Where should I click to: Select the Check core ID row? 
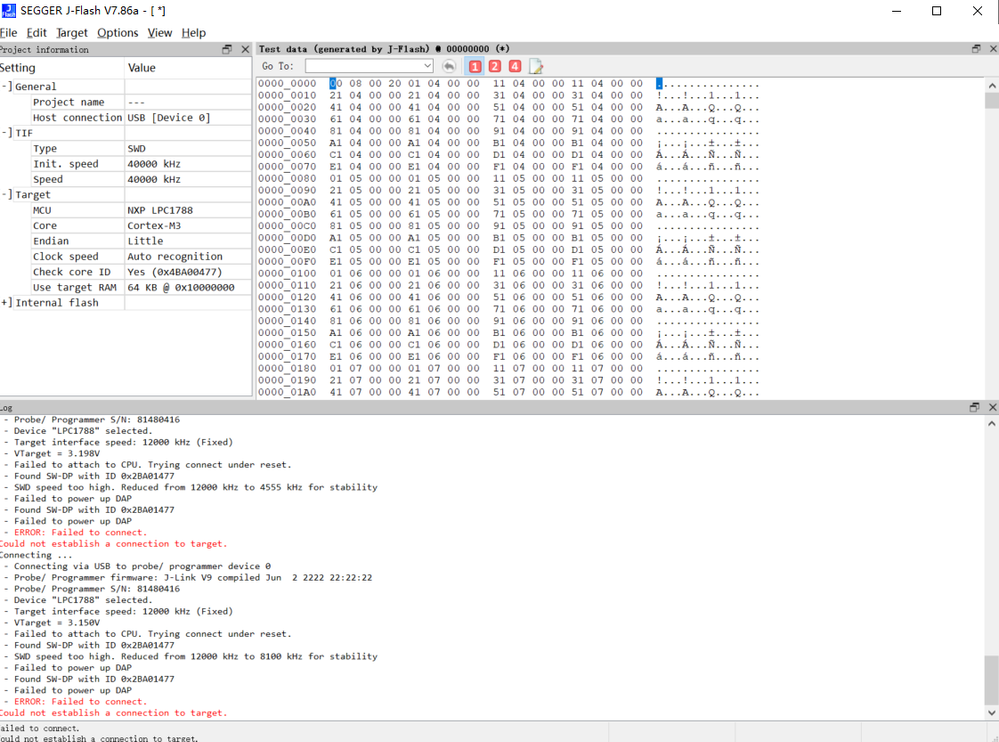126,272
